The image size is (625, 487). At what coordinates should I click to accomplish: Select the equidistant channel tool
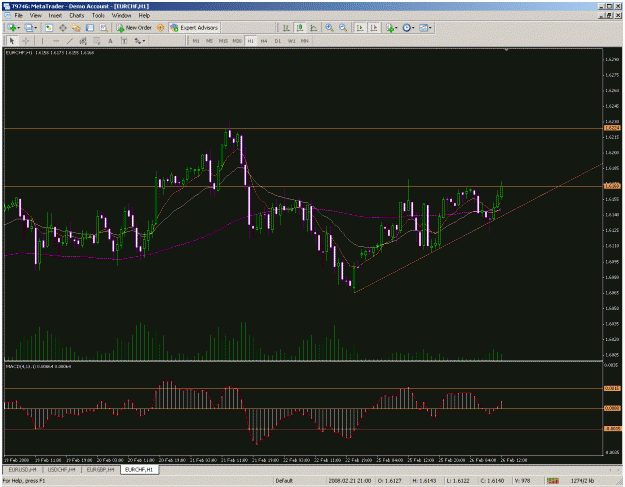pos(83,41)
